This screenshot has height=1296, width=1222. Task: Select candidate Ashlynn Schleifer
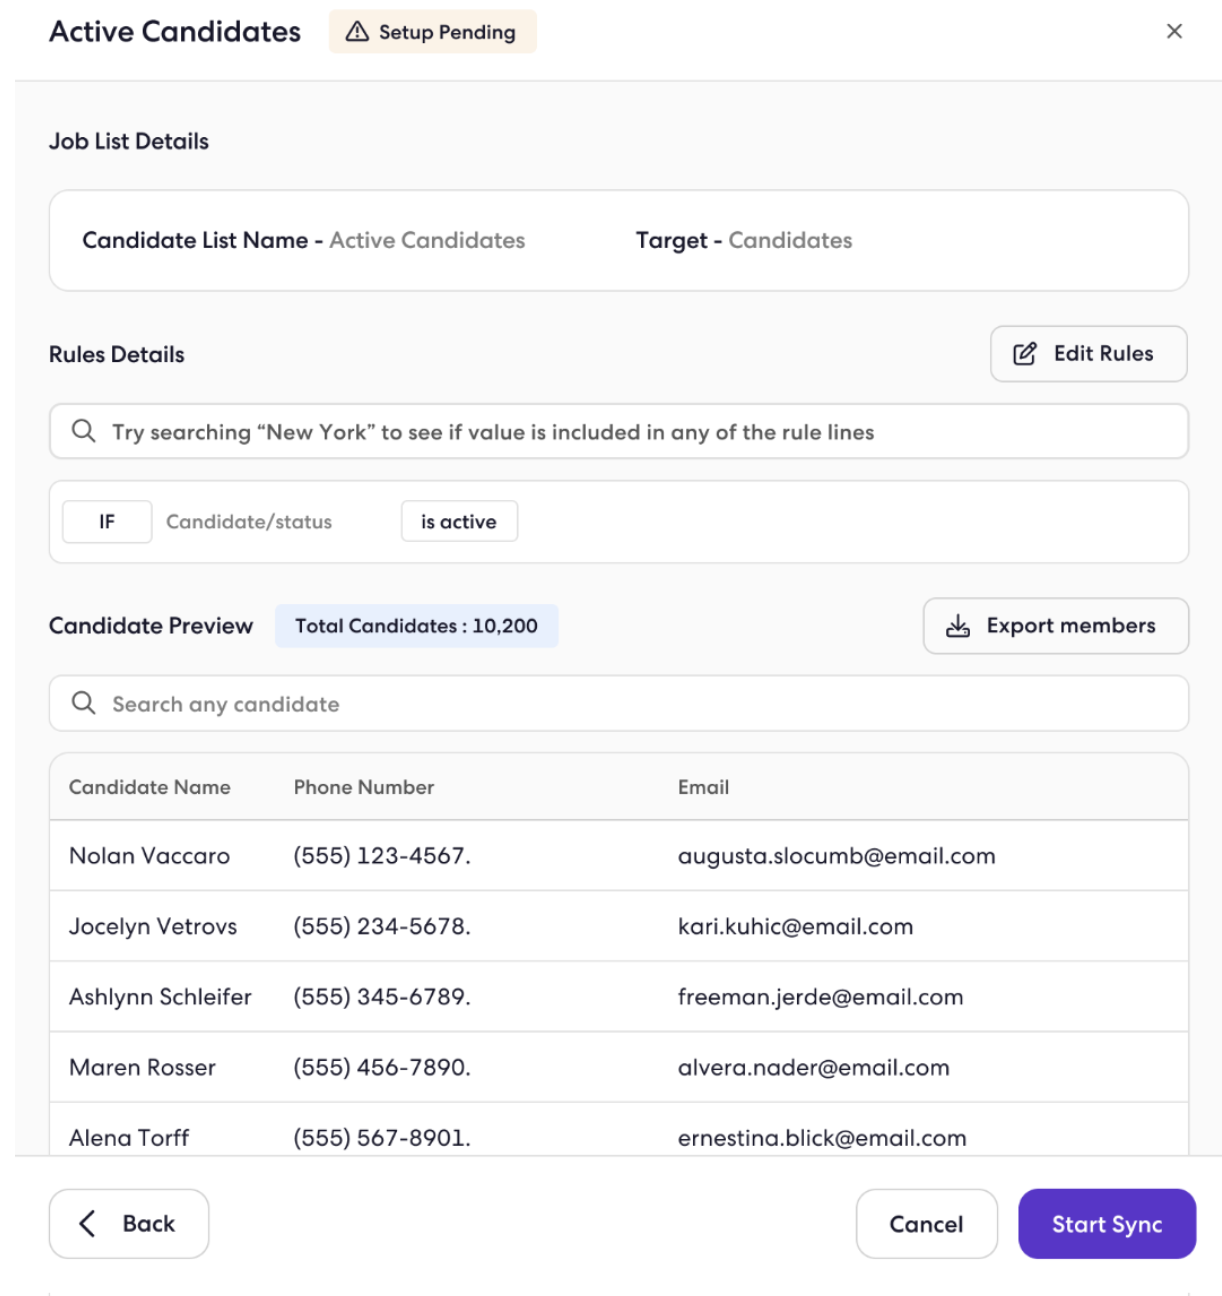coord(160,997)
